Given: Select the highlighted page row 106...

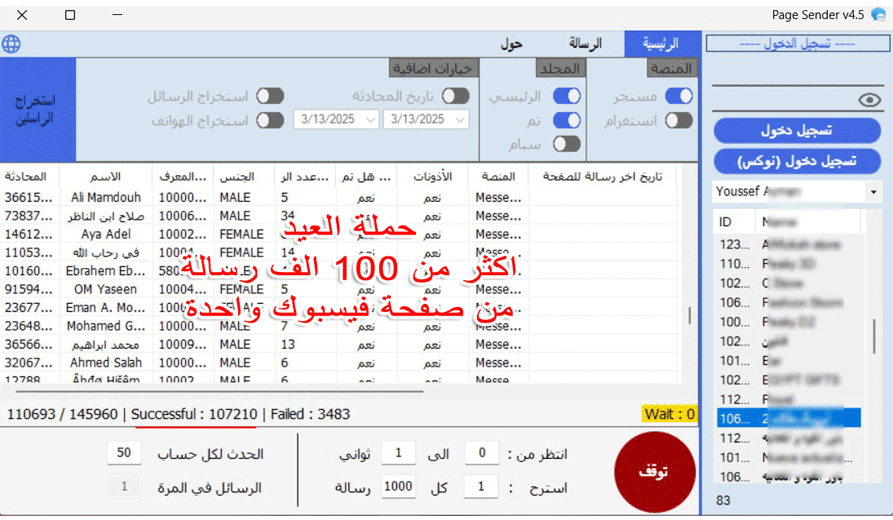Looking at the screenshot, I should (x=789, y=419).
